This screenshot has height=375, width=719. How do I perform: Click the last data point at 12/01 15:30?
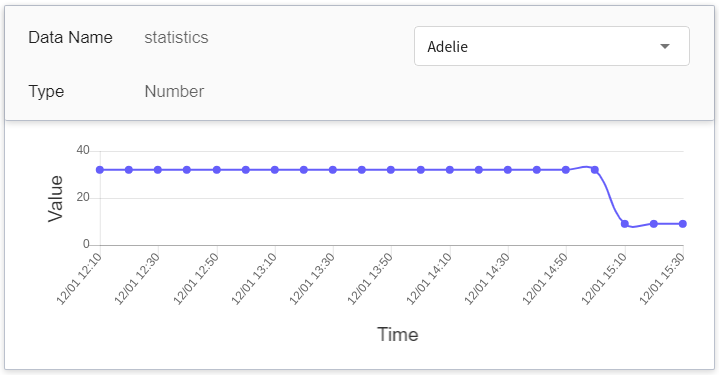(x=683, y=224)
